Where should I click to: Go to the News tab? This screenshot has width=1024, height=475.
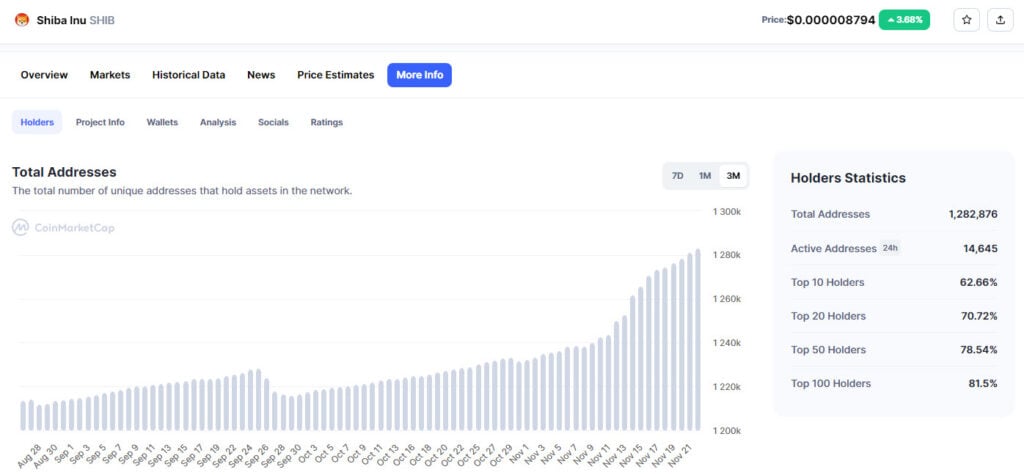pyautogui.click(x=261, y=75)
